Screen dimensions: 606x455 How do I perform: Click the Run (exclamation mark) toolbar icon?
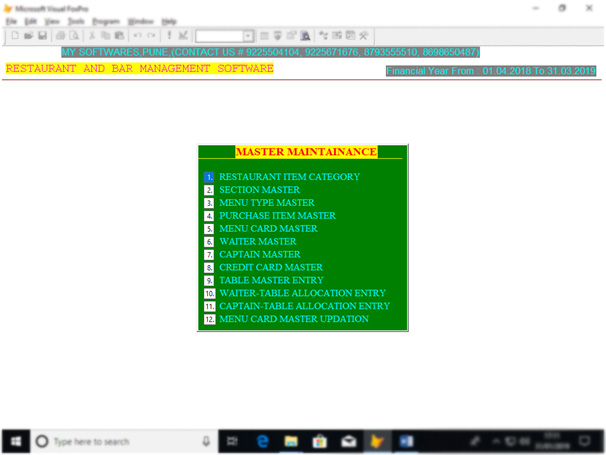tap(169, 36)
